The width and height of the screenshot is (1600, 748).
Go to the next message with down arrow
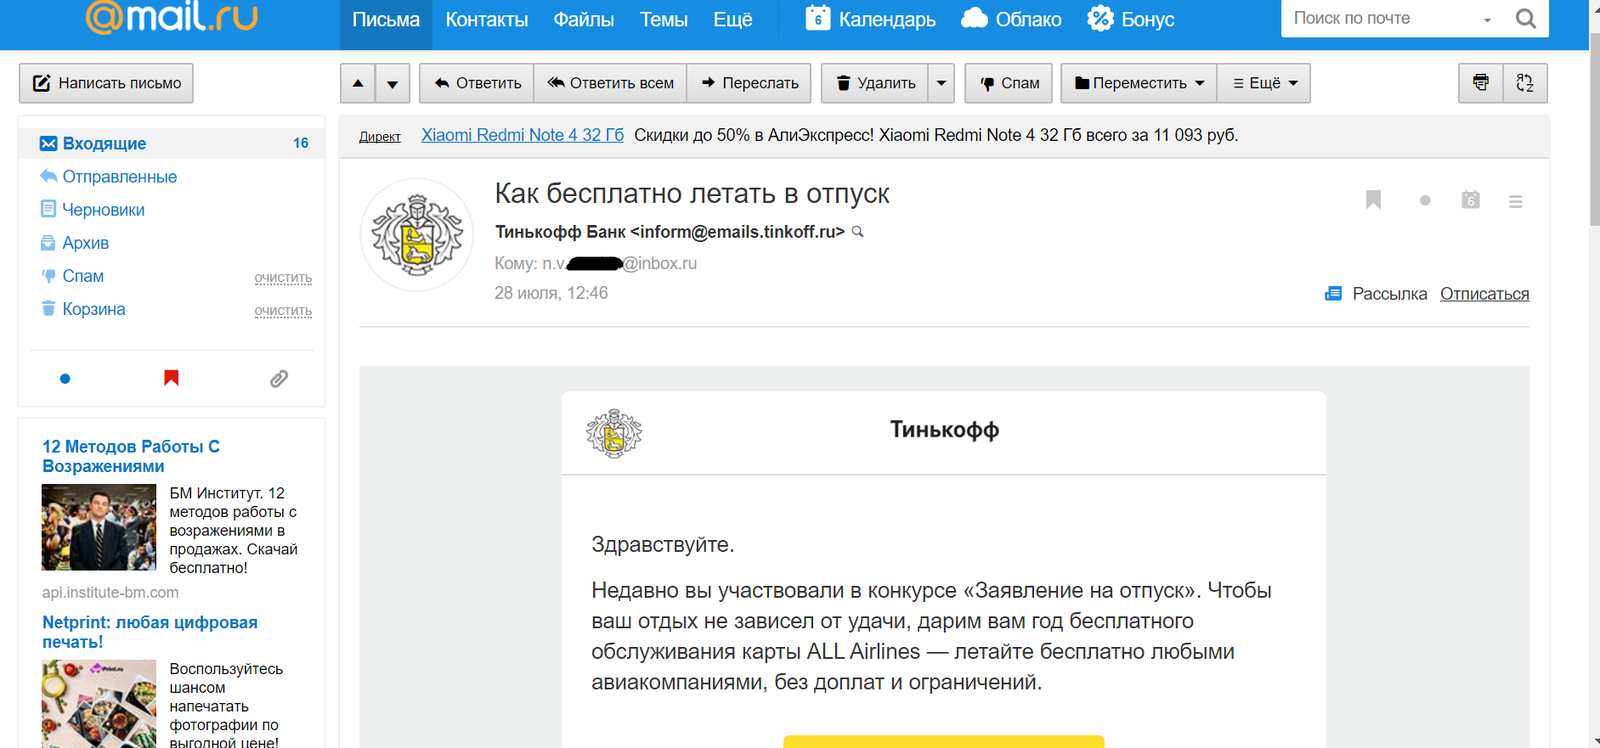click(393, 83)
